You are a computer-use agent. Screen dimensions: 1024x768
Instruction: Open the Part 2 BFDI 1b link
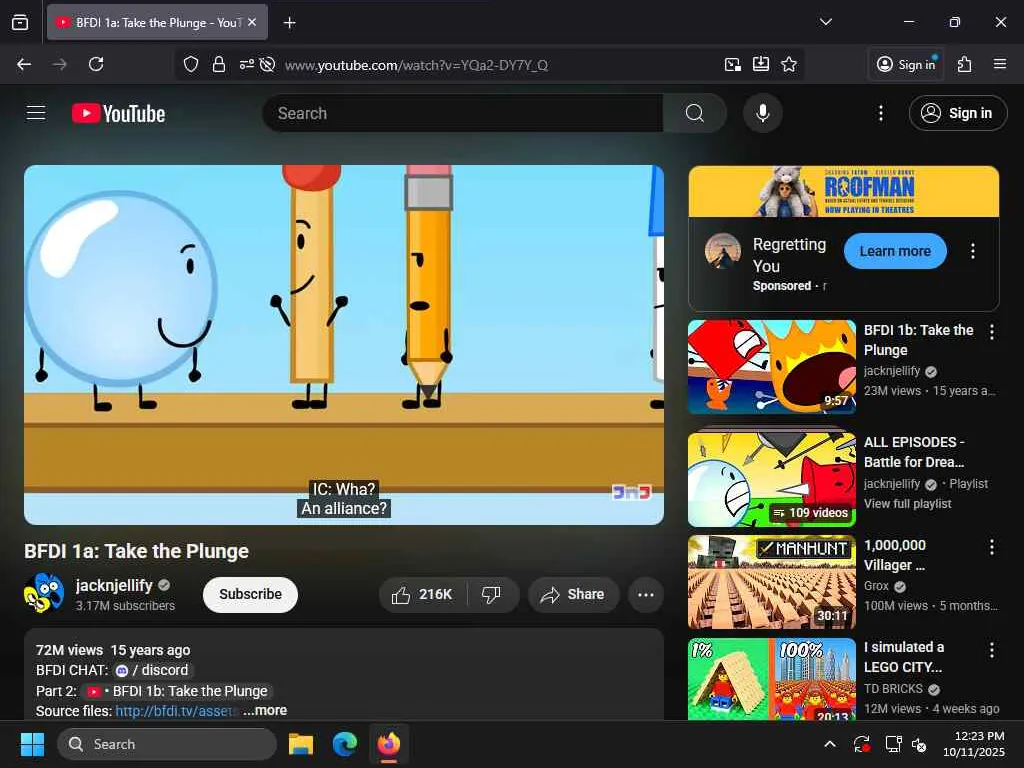click(x=178, y=691)
